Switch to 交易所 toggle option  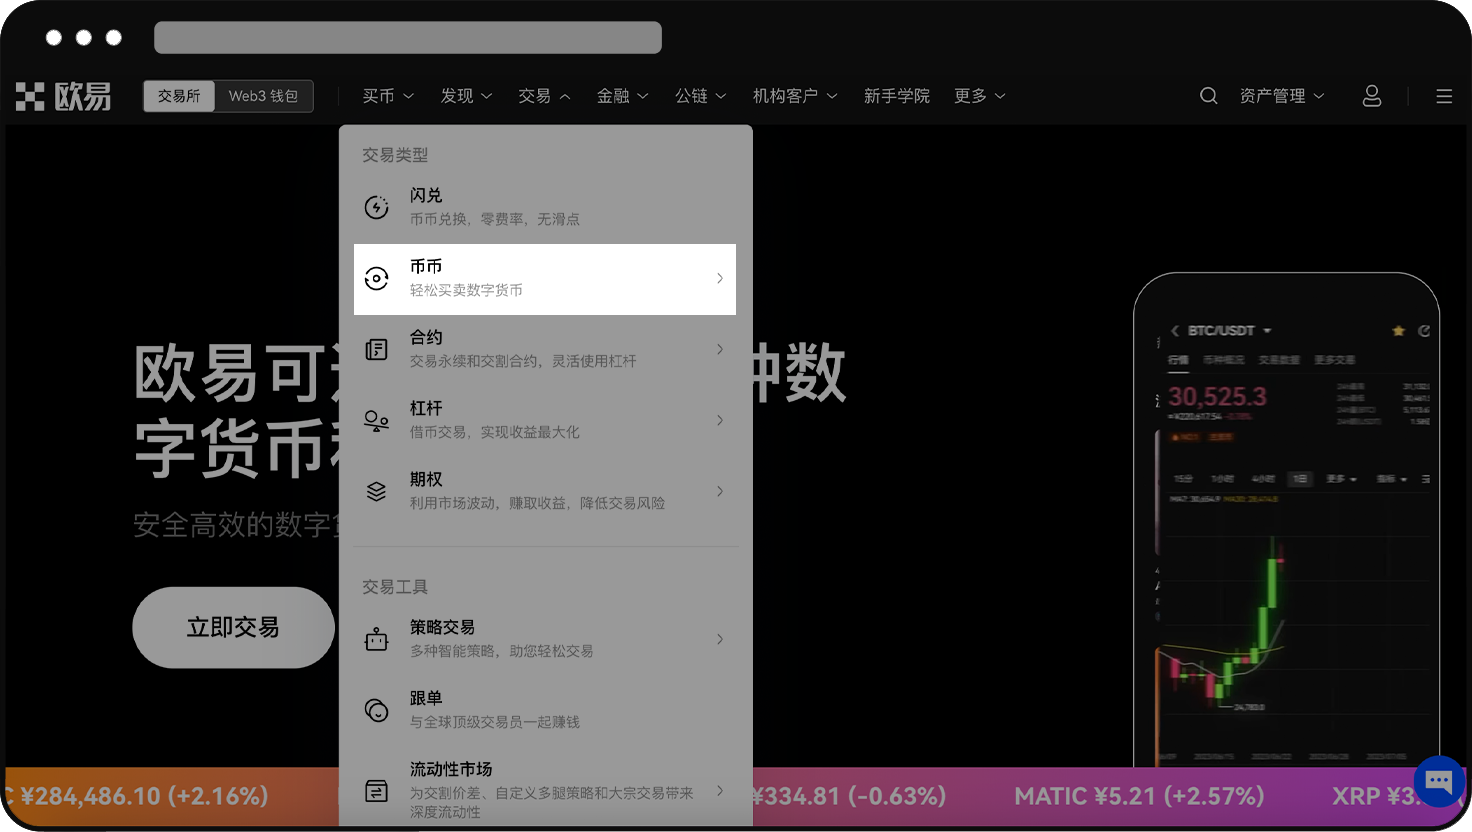pyautogui.click(x=179, y=96)
